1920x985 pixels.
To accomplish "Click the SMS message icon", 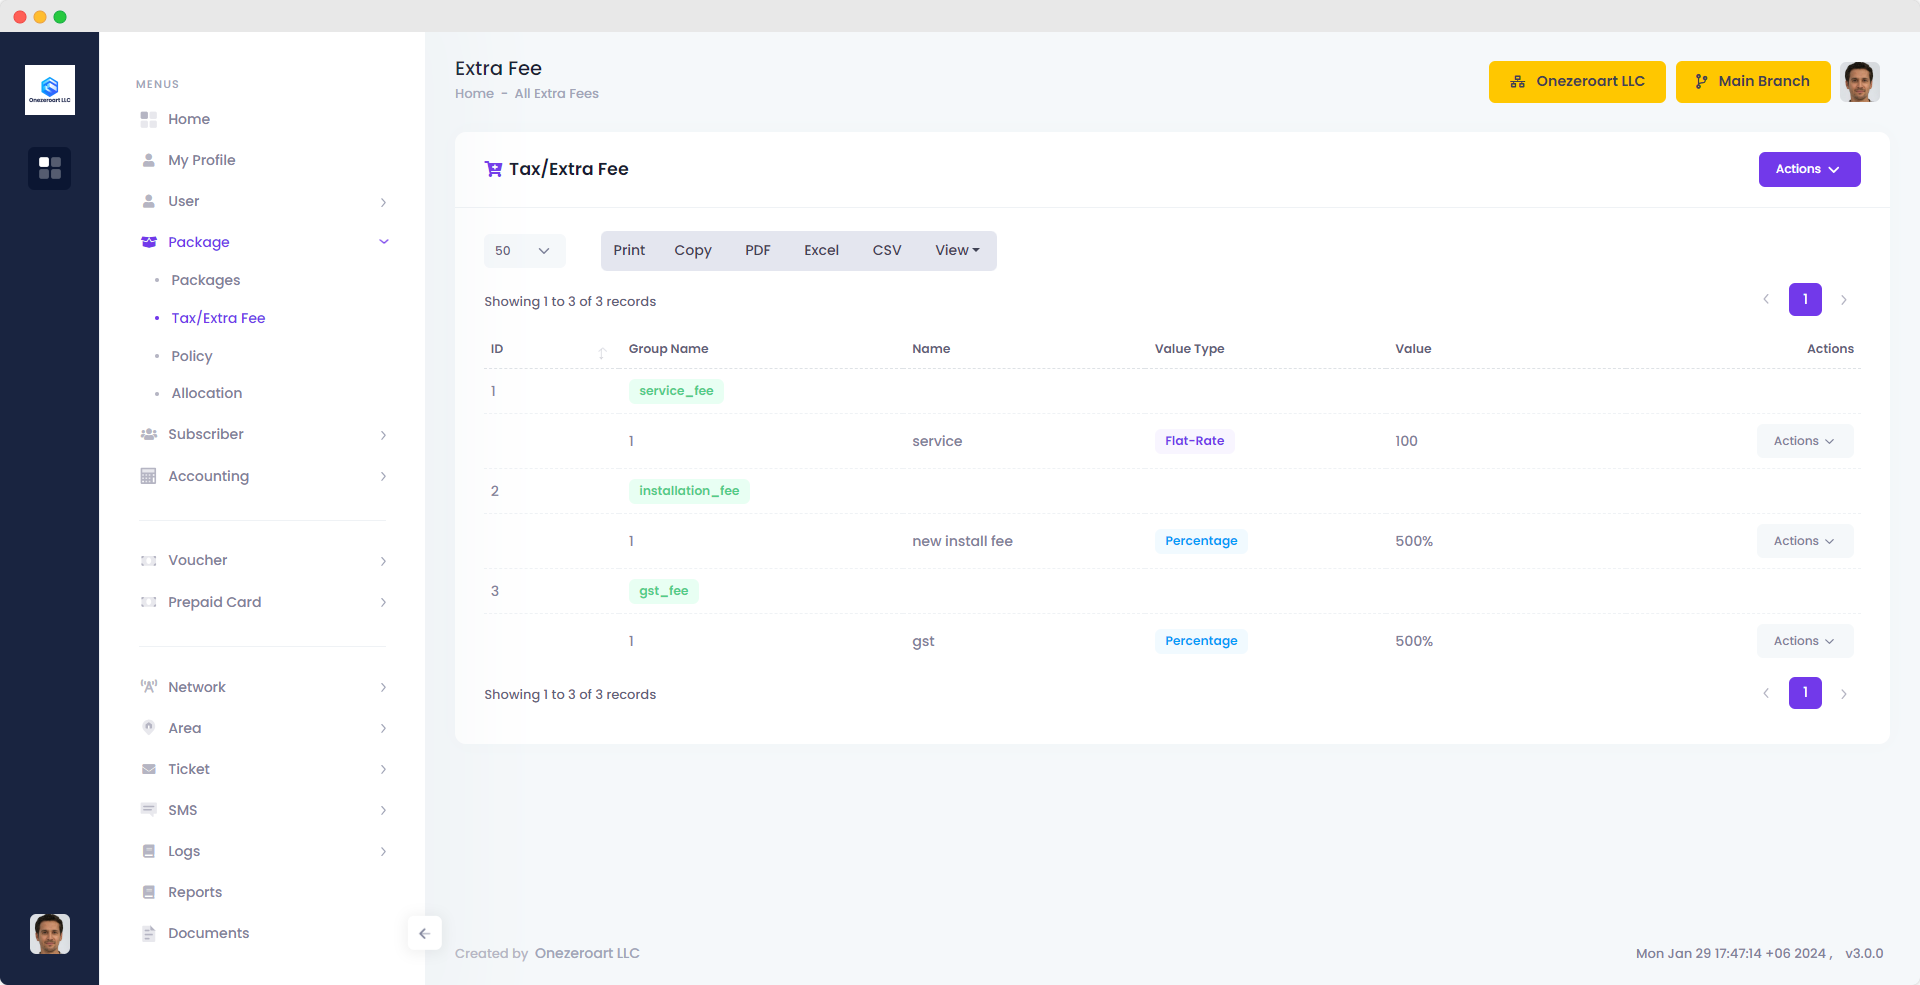I will [x=149, y=810].
